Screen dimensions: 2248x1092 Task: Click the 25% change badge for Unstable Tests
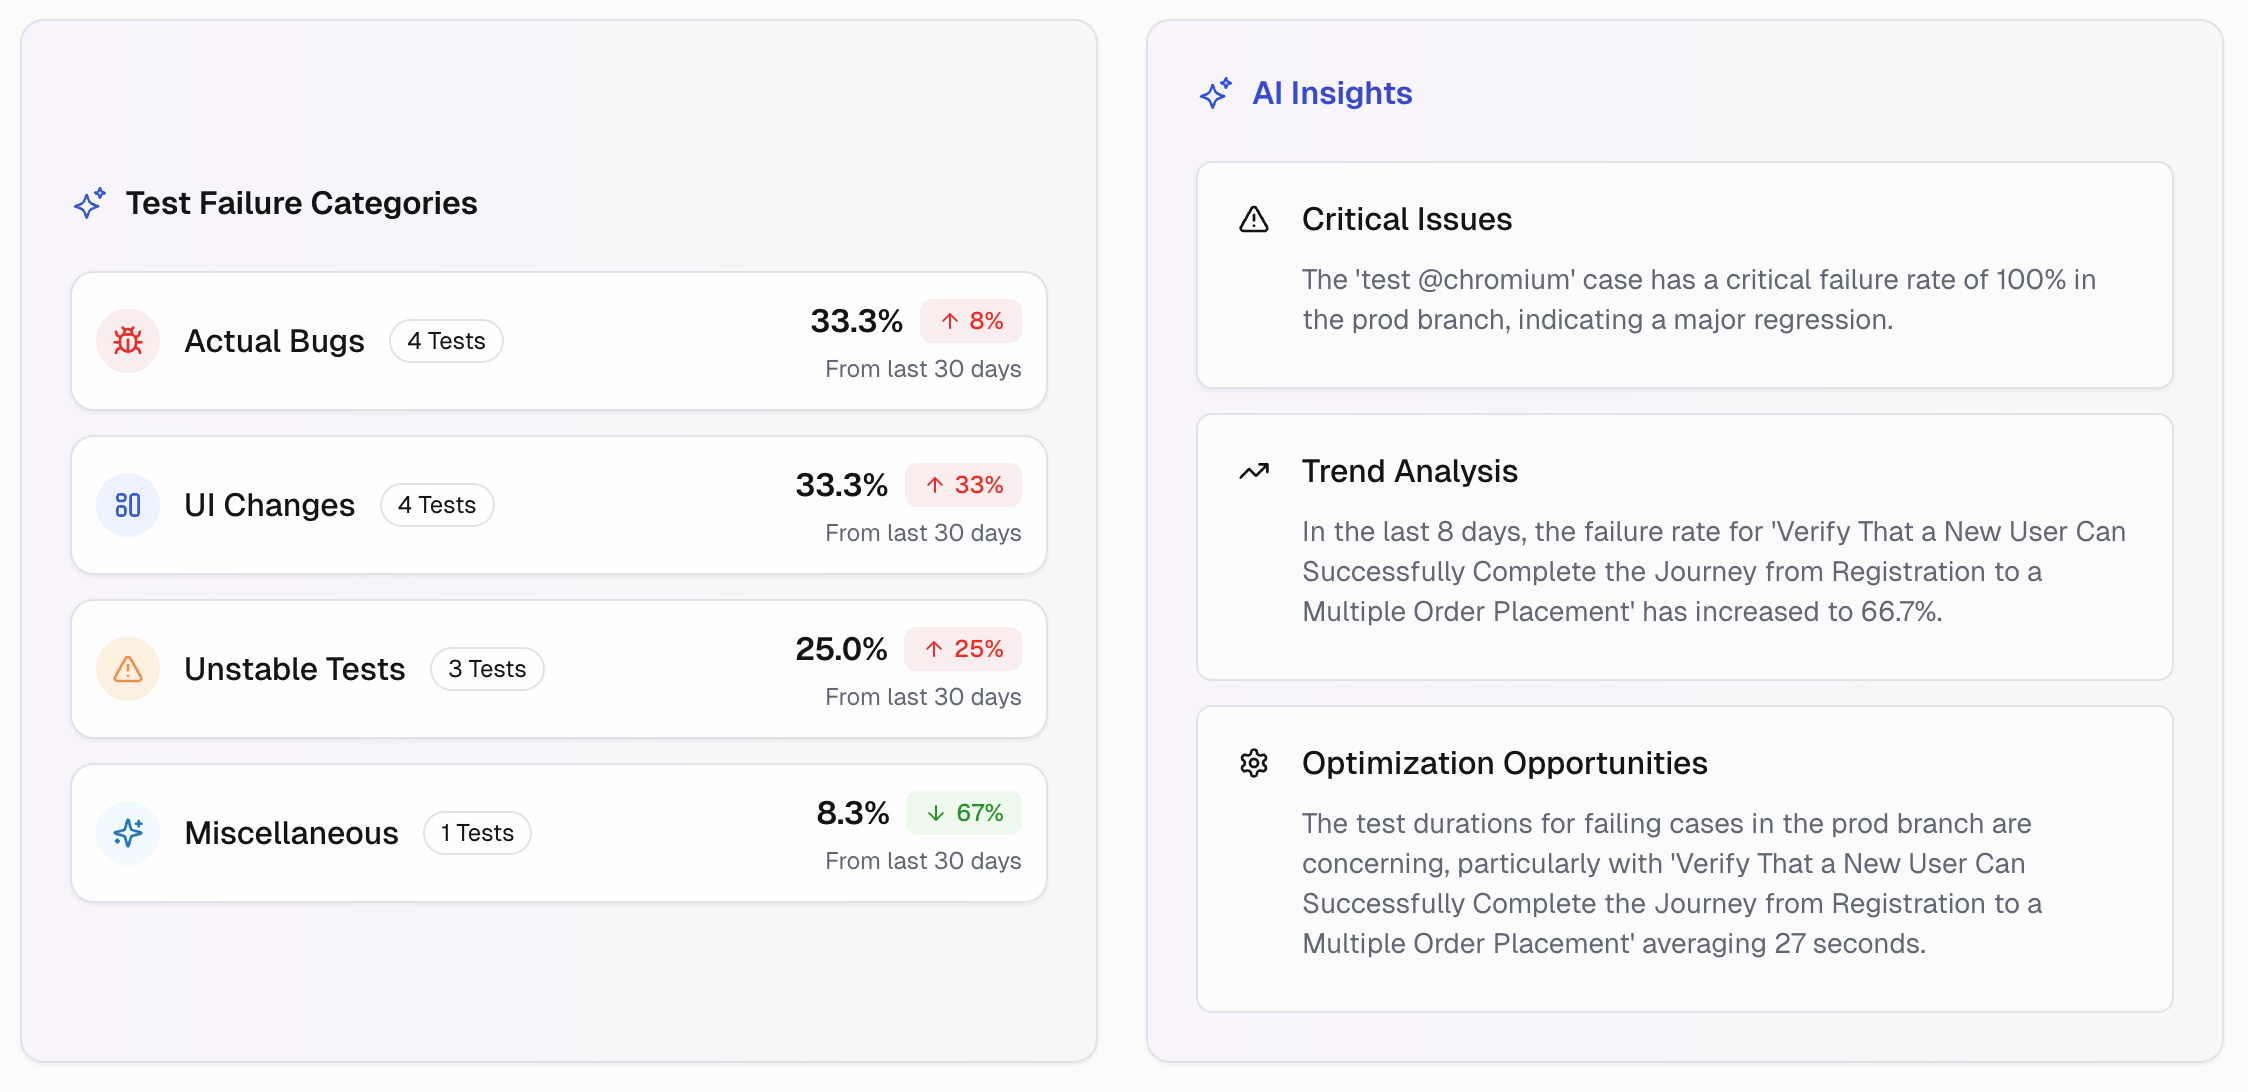click(963, 649)
